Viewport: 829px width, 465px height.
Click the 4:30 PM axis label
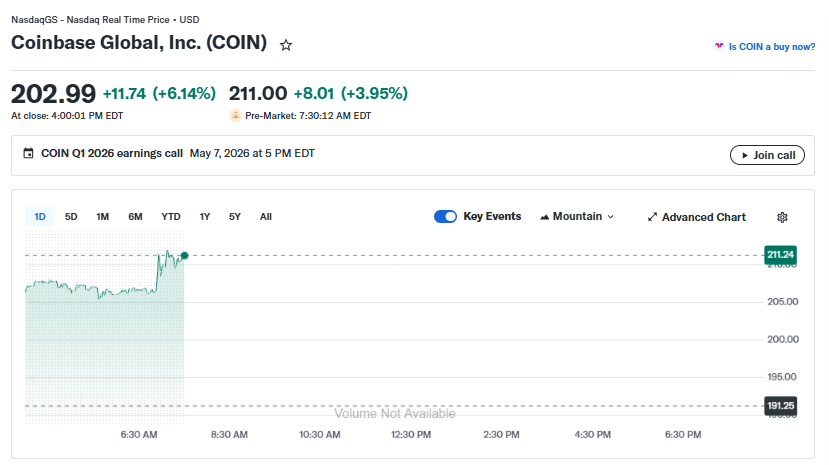(592, 434)
